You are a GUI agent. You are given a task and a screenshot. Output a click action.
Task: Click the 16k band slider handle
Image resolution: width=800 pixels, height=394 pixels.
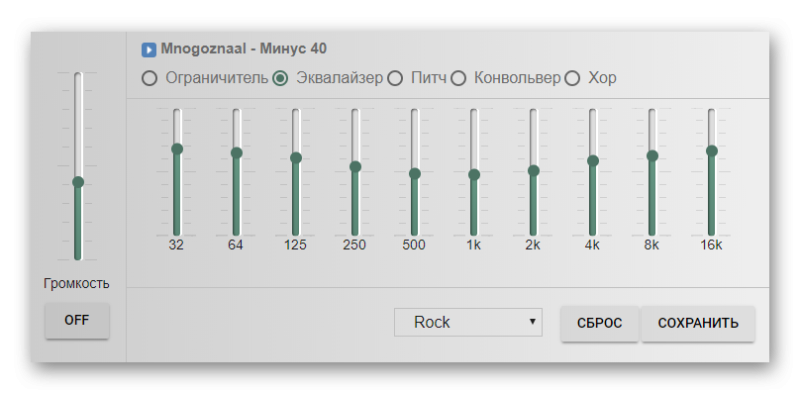(x=712, y=151)
